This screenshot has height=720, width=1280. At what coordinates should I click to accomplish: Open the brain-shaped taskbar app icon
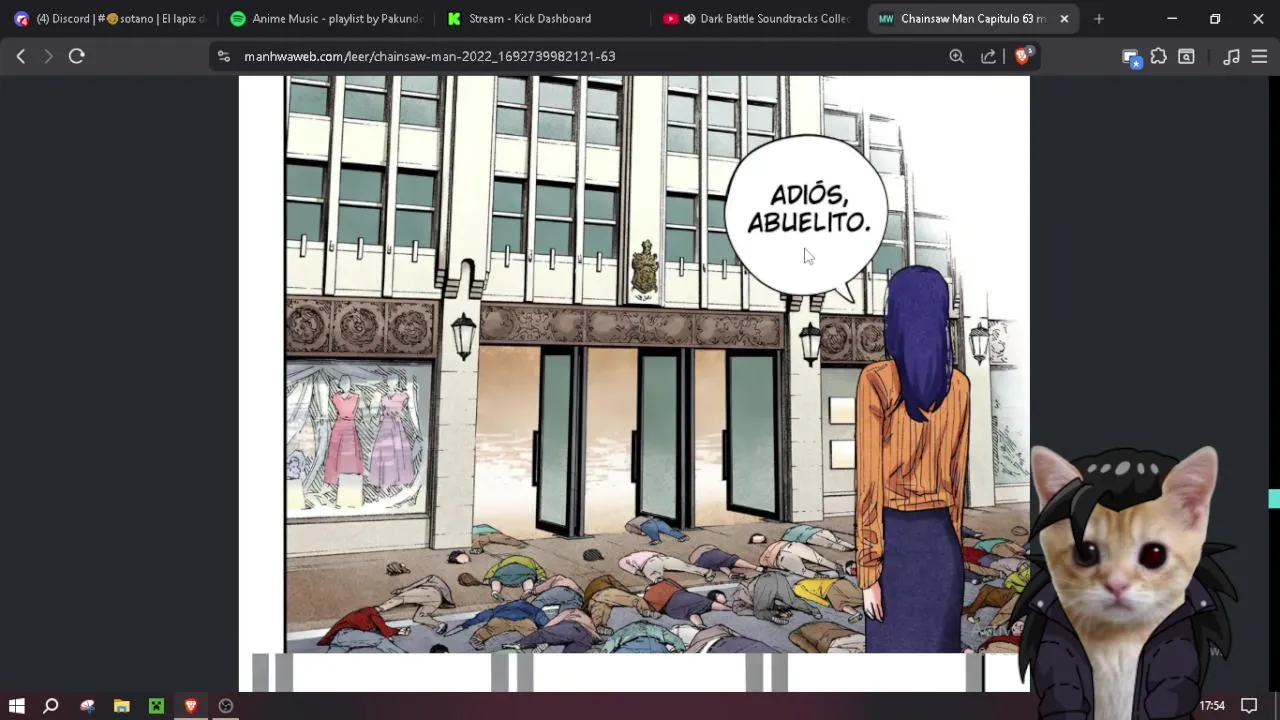(x=87, y=706)
